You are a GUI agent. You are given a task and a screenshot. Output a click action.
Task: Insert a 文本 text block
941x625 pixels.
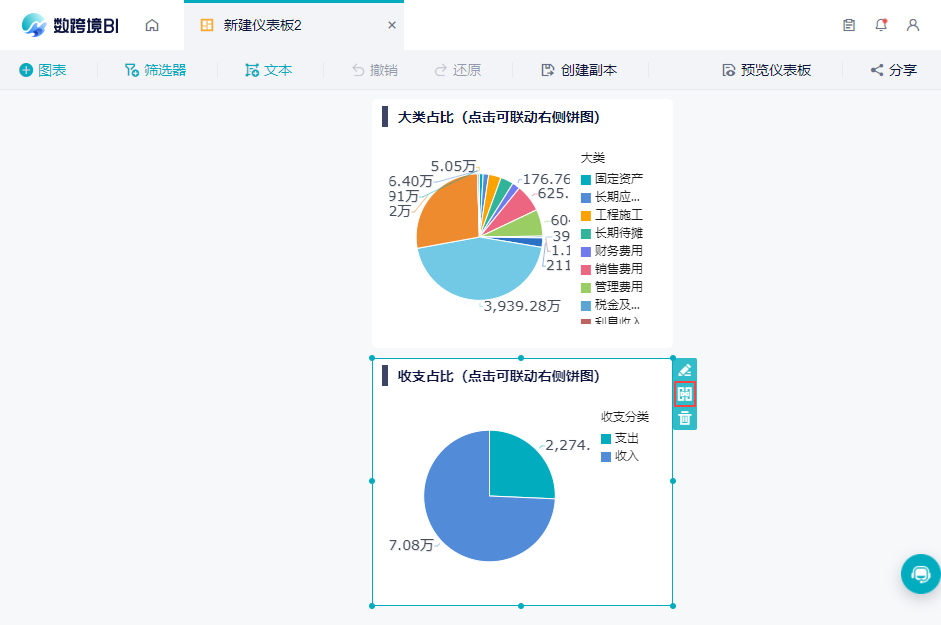[x=269, y=70]
